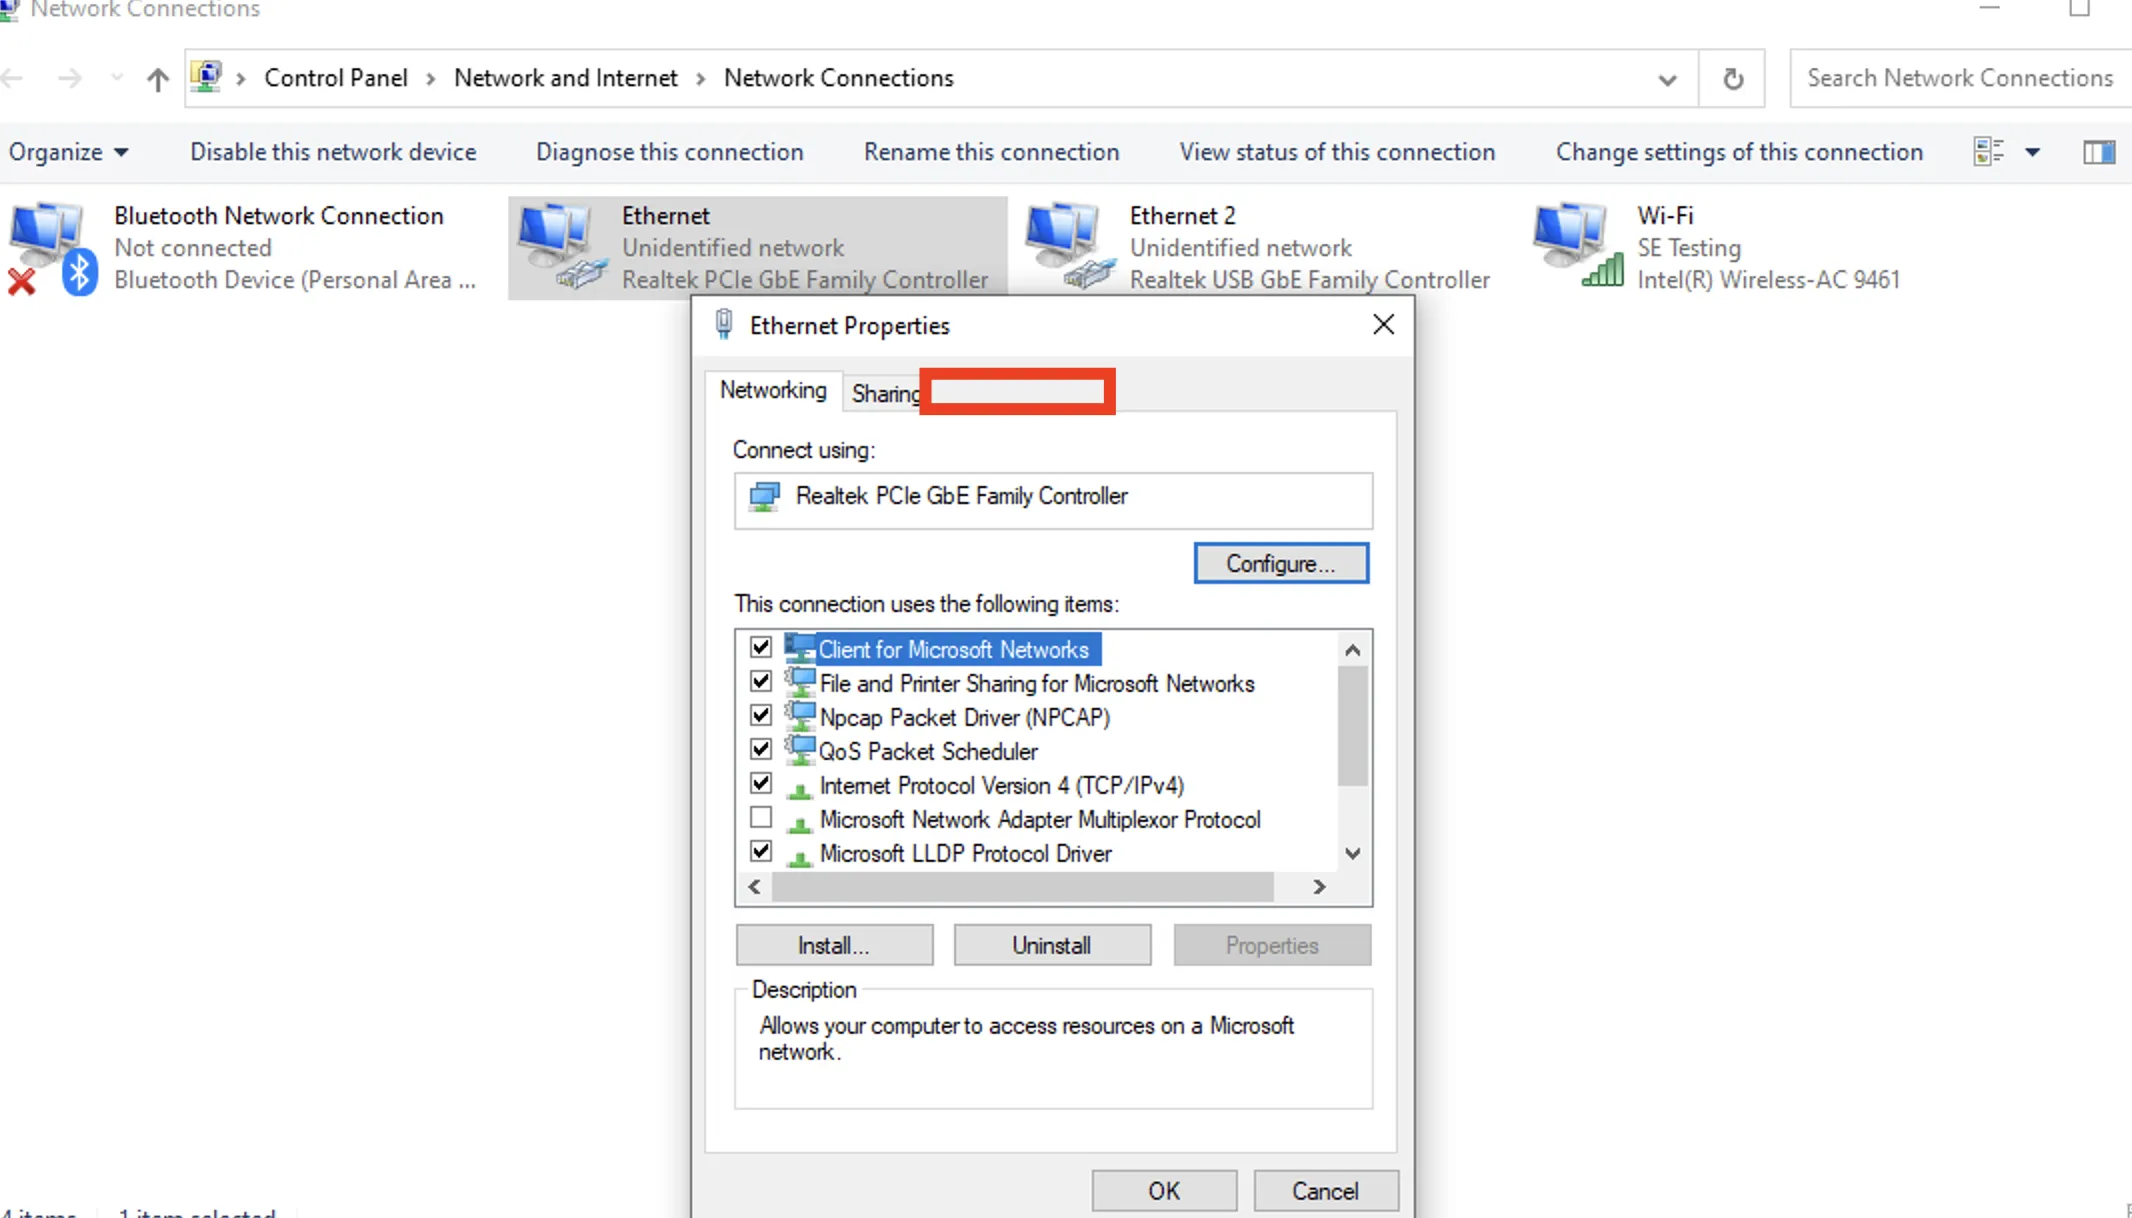Select the Wi-Fi adapter icon
The width and height of the screenshot is (2132, 1218).
pyautogui.click(x=1578, y=246)
